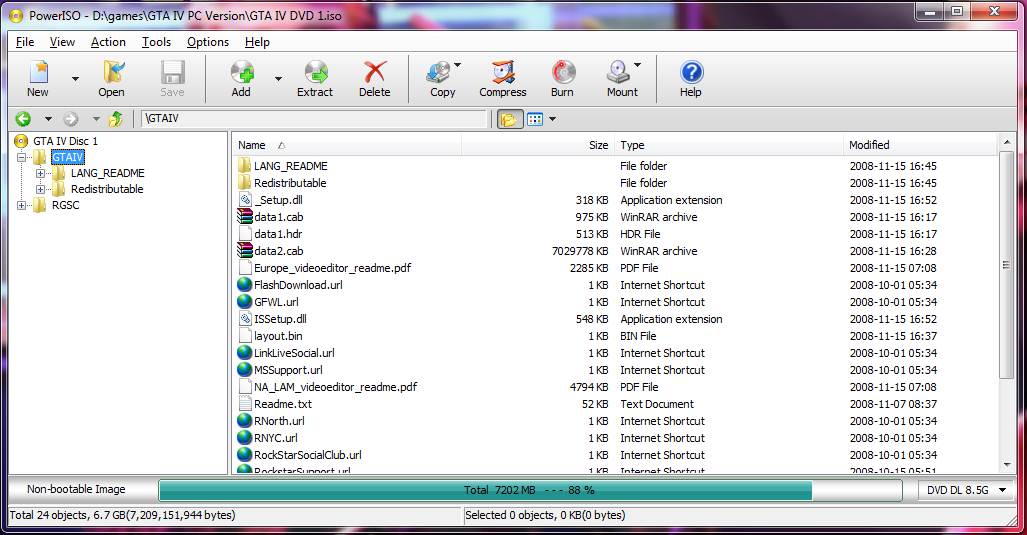Sort by the Name column header
The height and width of the screenshot is (535, 1027).
346,145
